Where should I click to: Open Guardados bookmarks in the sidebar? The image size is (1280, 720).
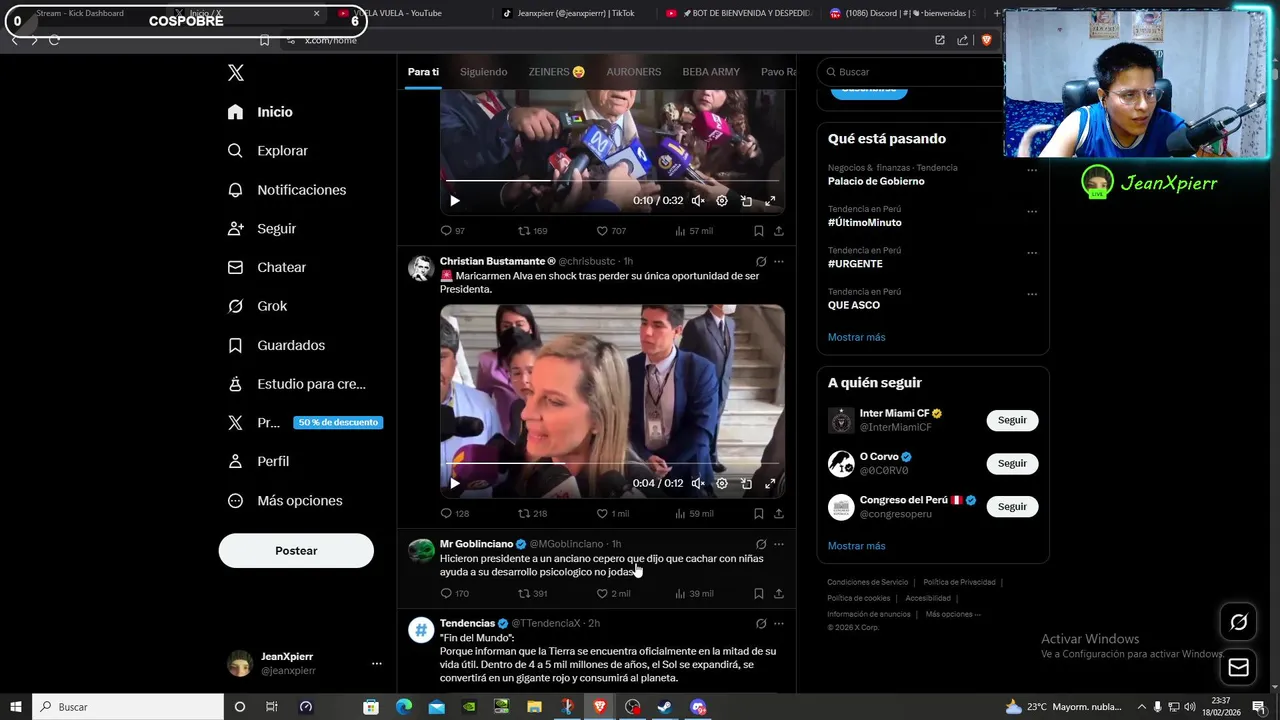[276, 345]
